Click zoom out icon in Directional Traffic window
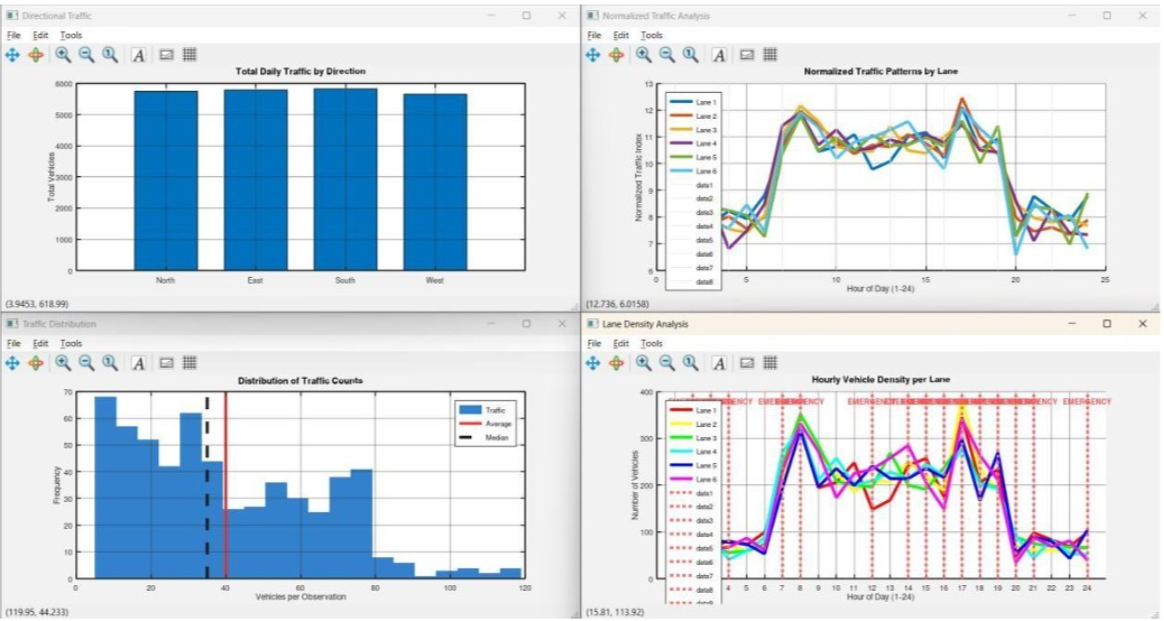The height and width of the screenshot is (621, 1164). pyautogui.click(x=87, y=55)
